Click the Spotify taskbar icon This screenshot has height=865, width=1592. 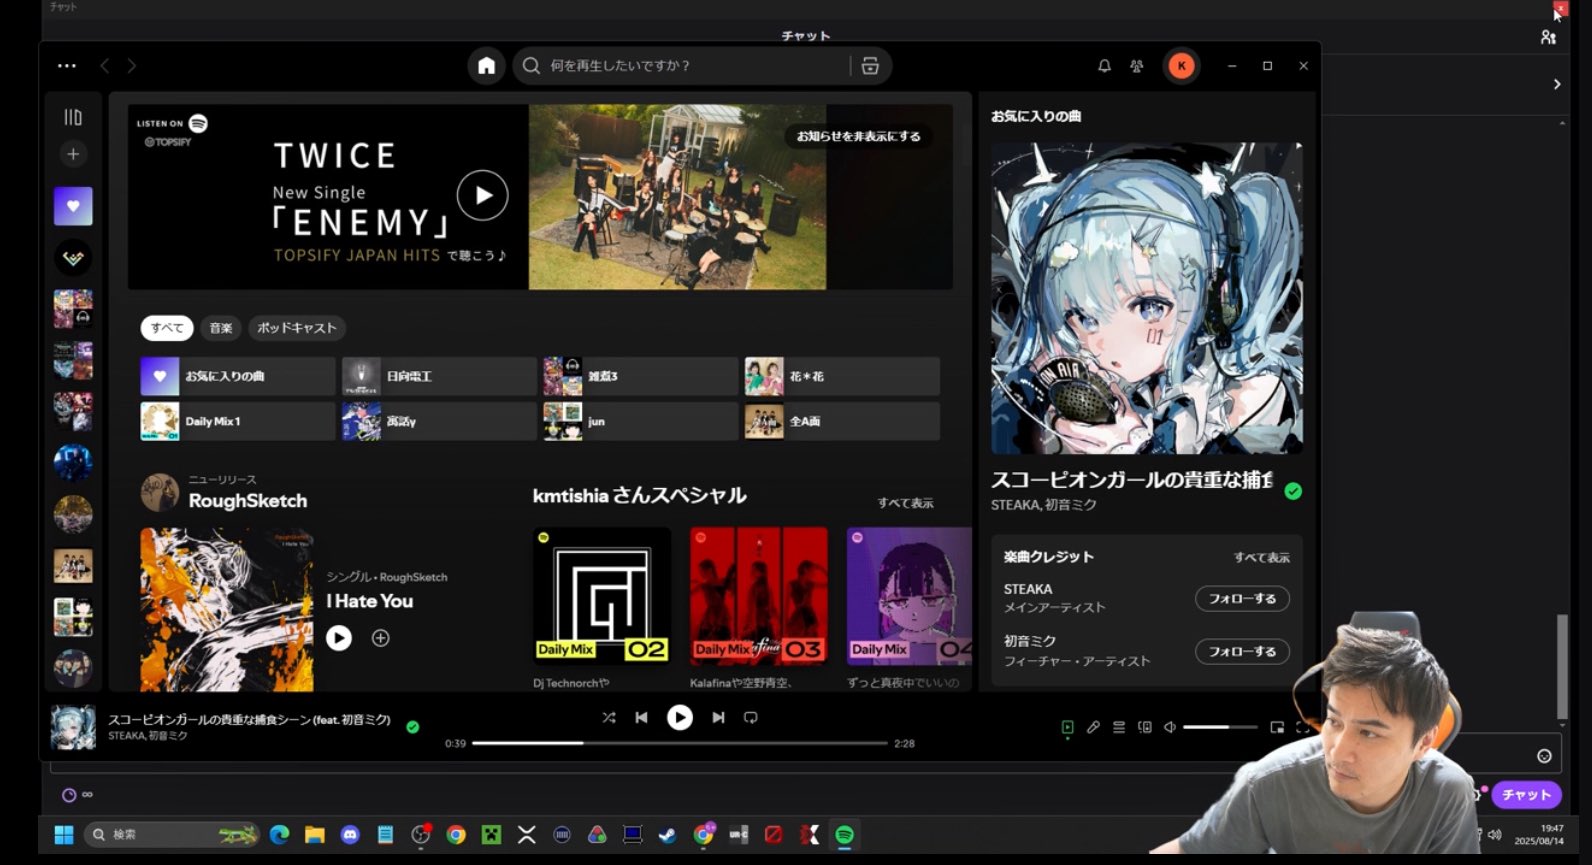844,835
